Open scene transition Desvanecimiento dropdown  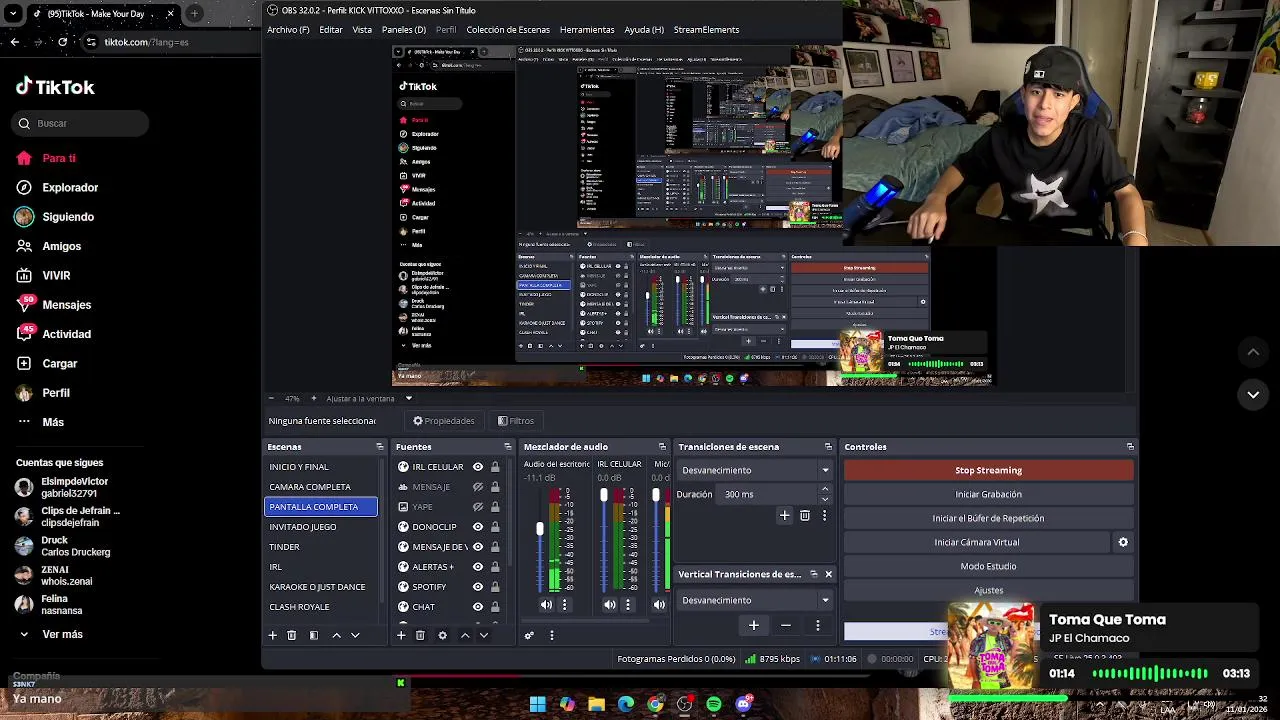click(755, 470)
